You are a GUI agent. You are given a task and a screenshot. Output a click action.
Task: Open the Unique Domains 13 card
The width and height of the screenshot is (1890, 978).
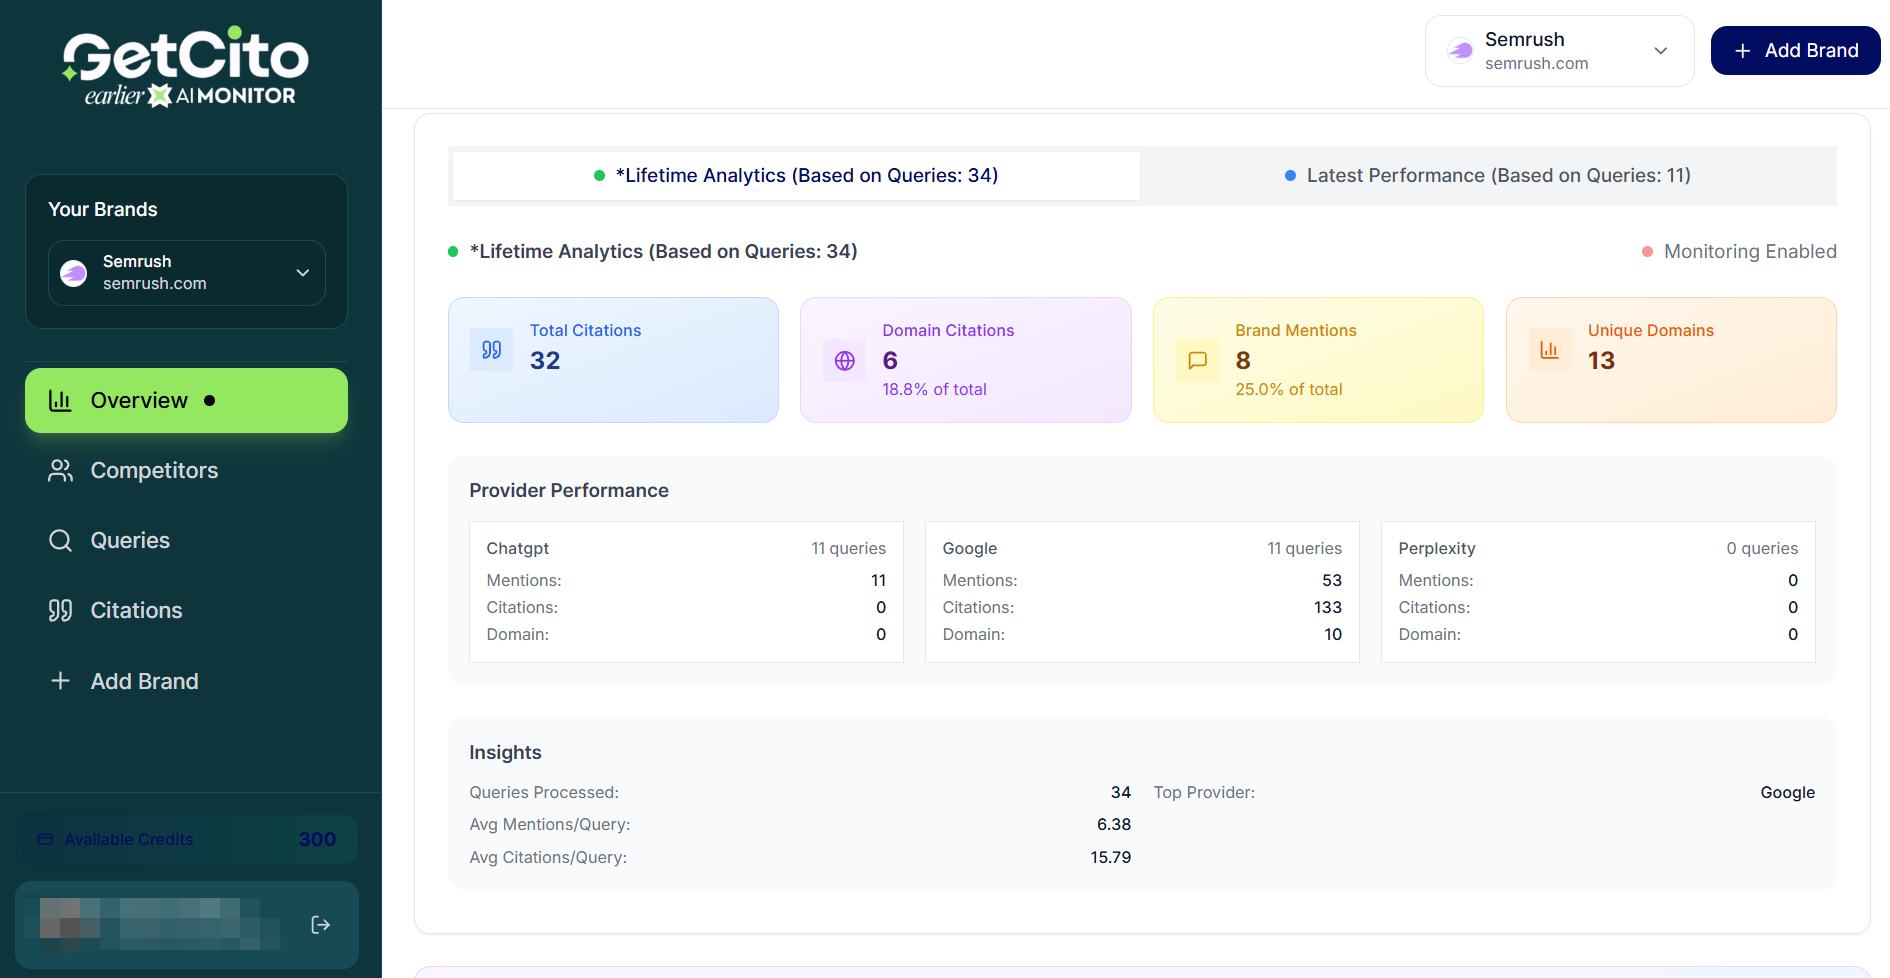(1671, 360)
